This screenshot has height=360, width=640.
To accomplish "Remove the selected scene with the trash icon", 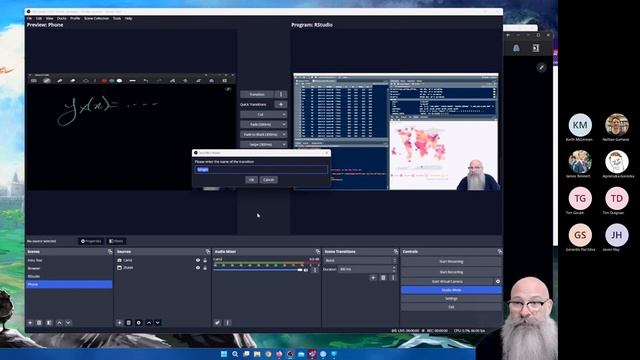I will 39,322.
